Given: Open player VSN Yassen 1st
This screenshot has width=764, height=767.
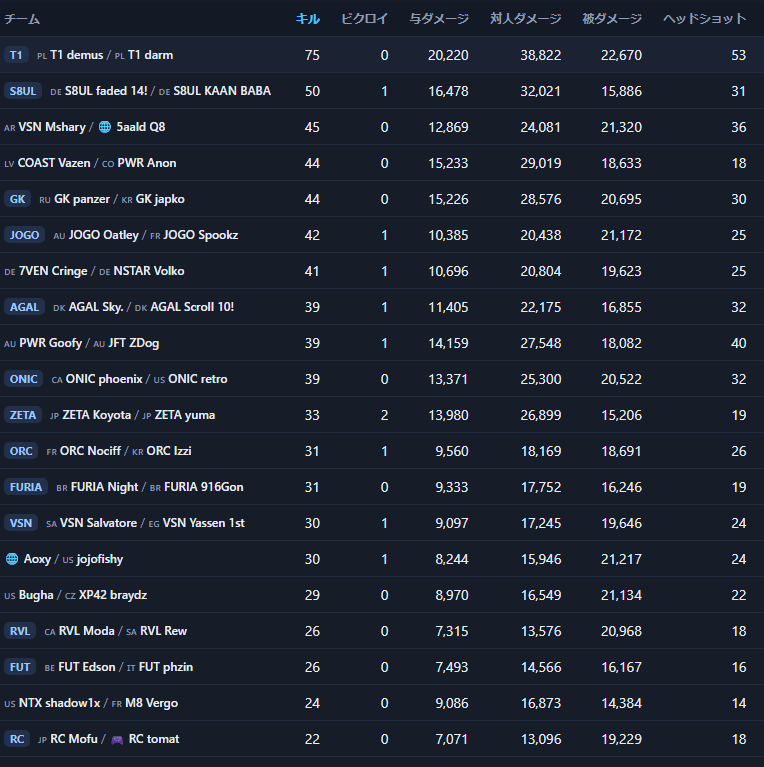Looking at the screenshot, I should [x=204, y=523].
